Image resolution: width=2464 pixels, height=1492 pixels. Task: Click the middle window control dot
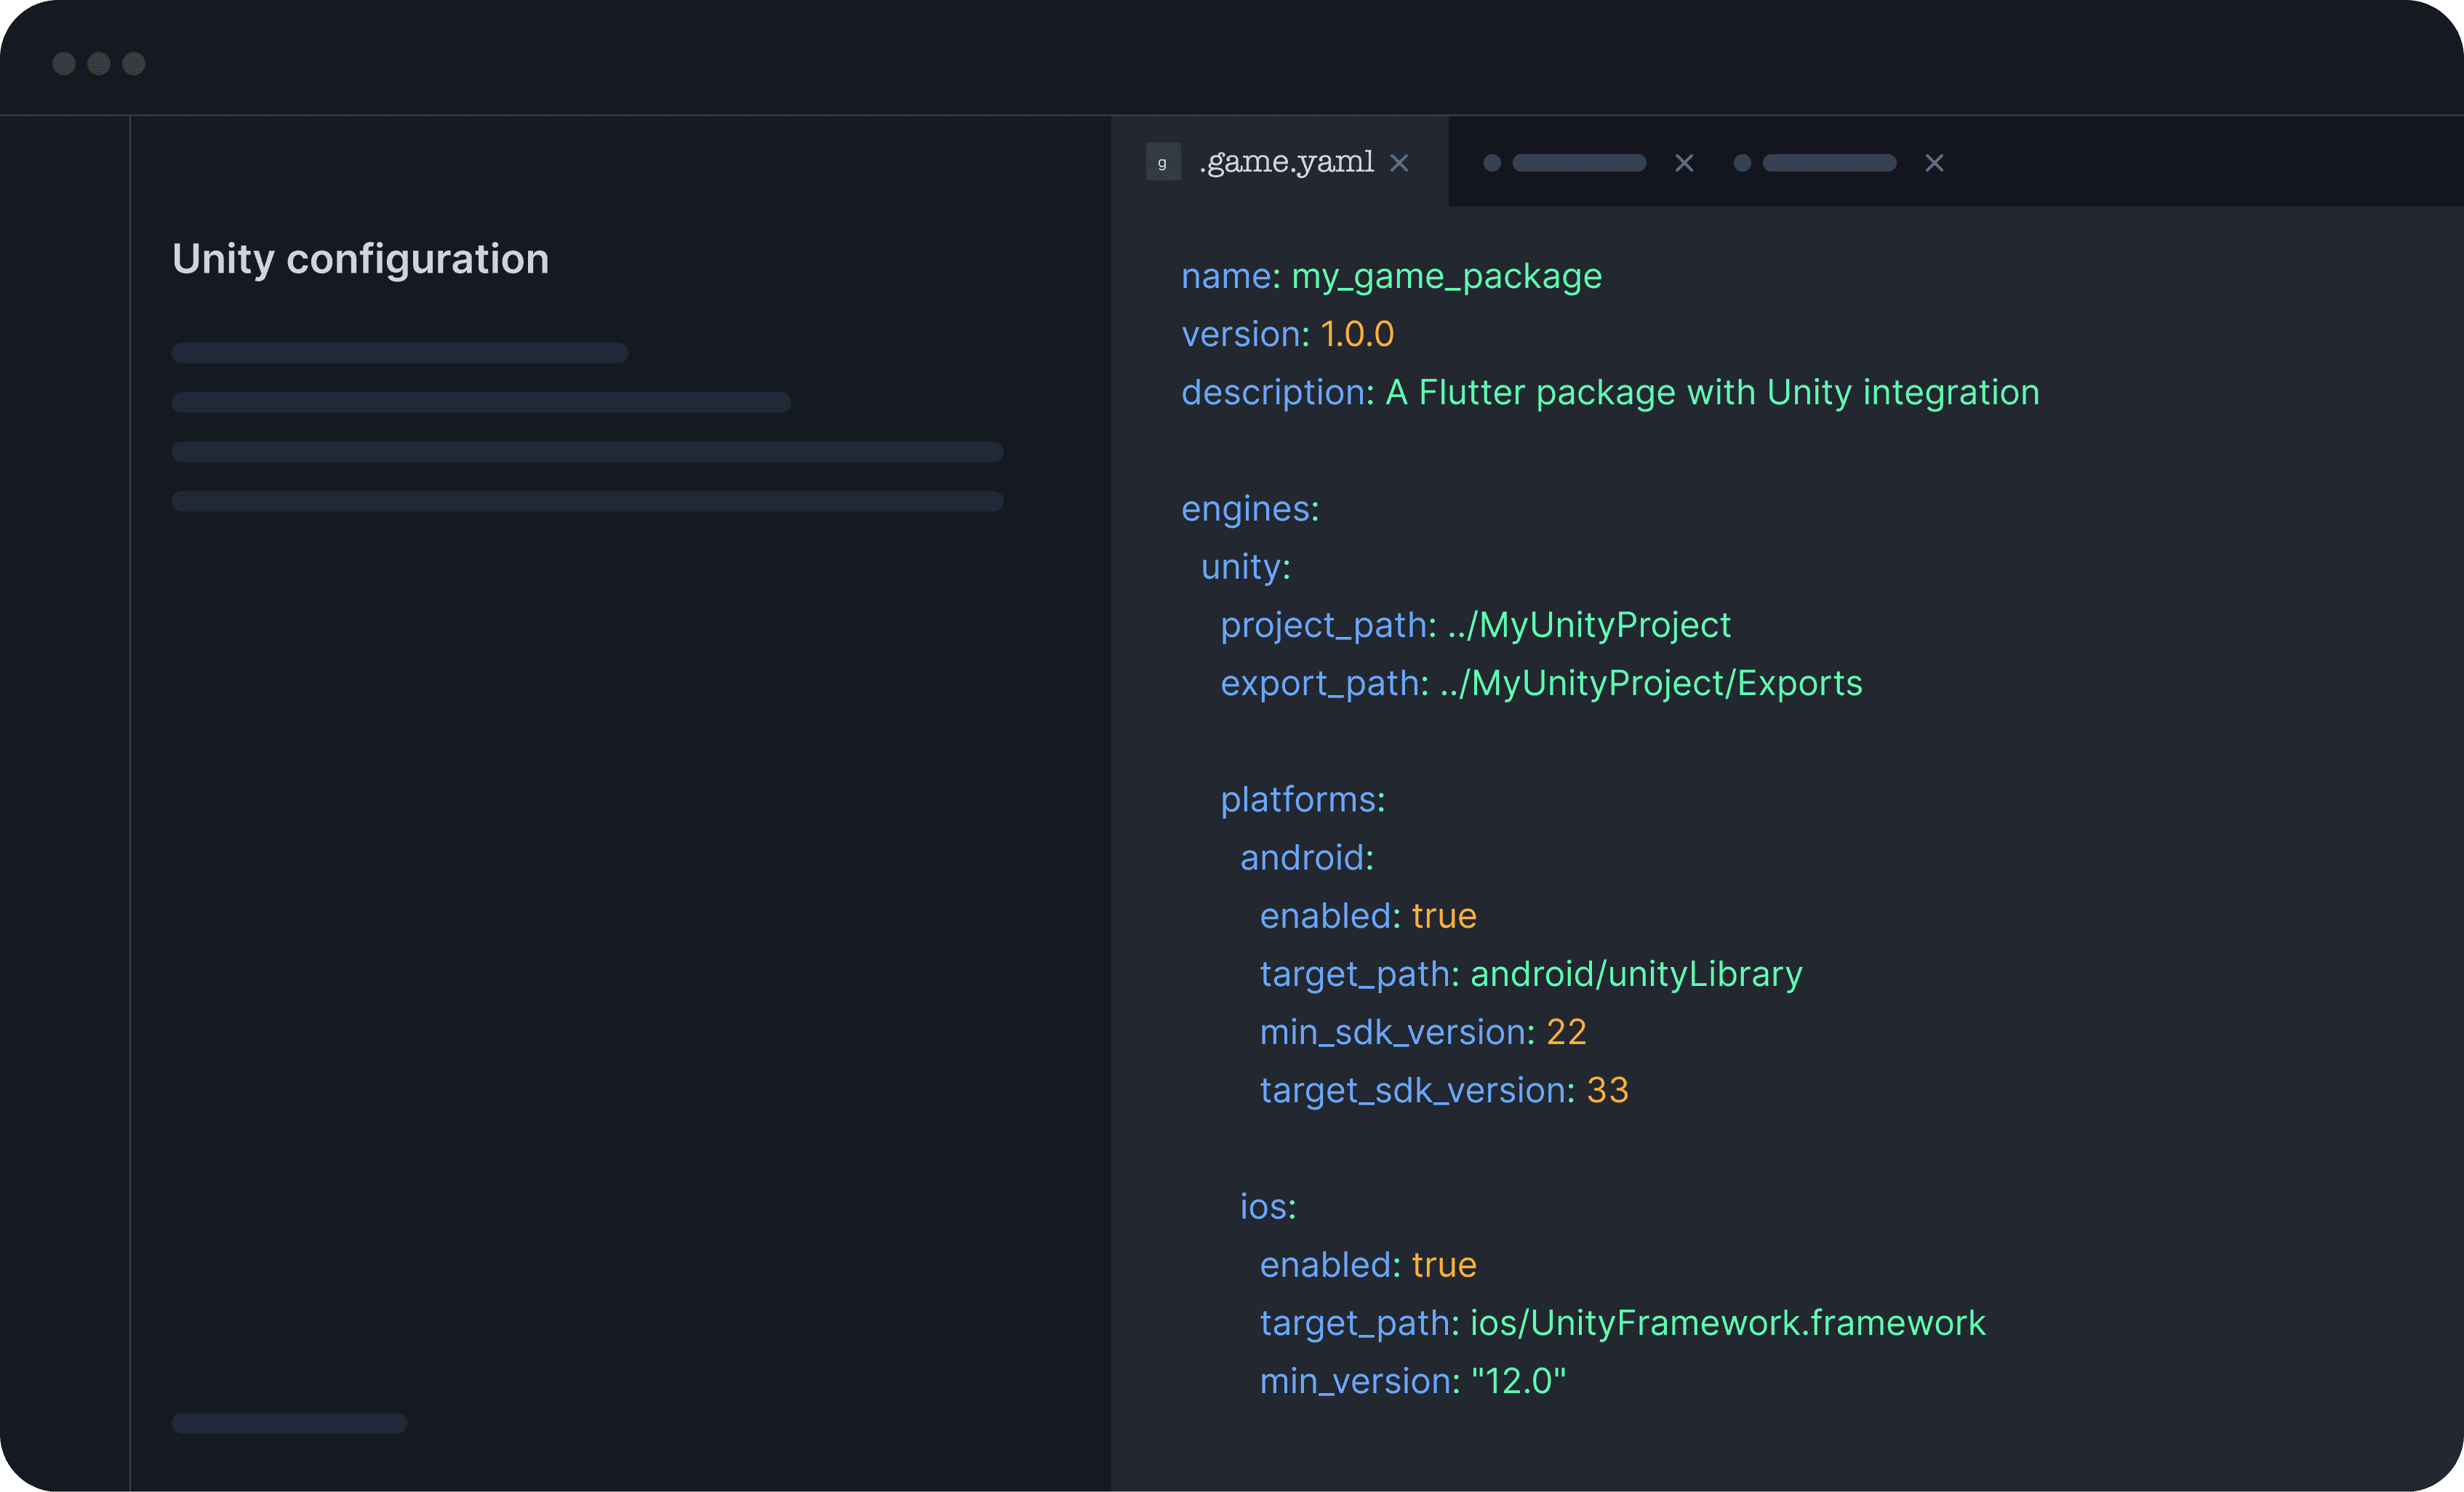99,64
